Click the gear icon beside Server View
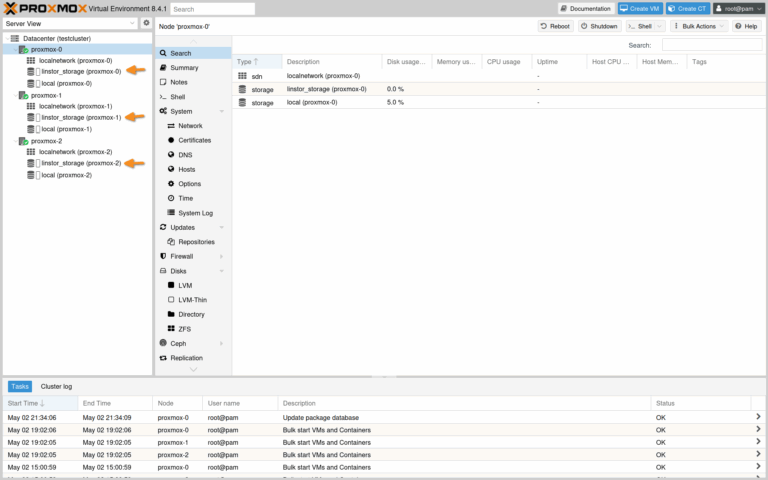 tap(146, 23)
